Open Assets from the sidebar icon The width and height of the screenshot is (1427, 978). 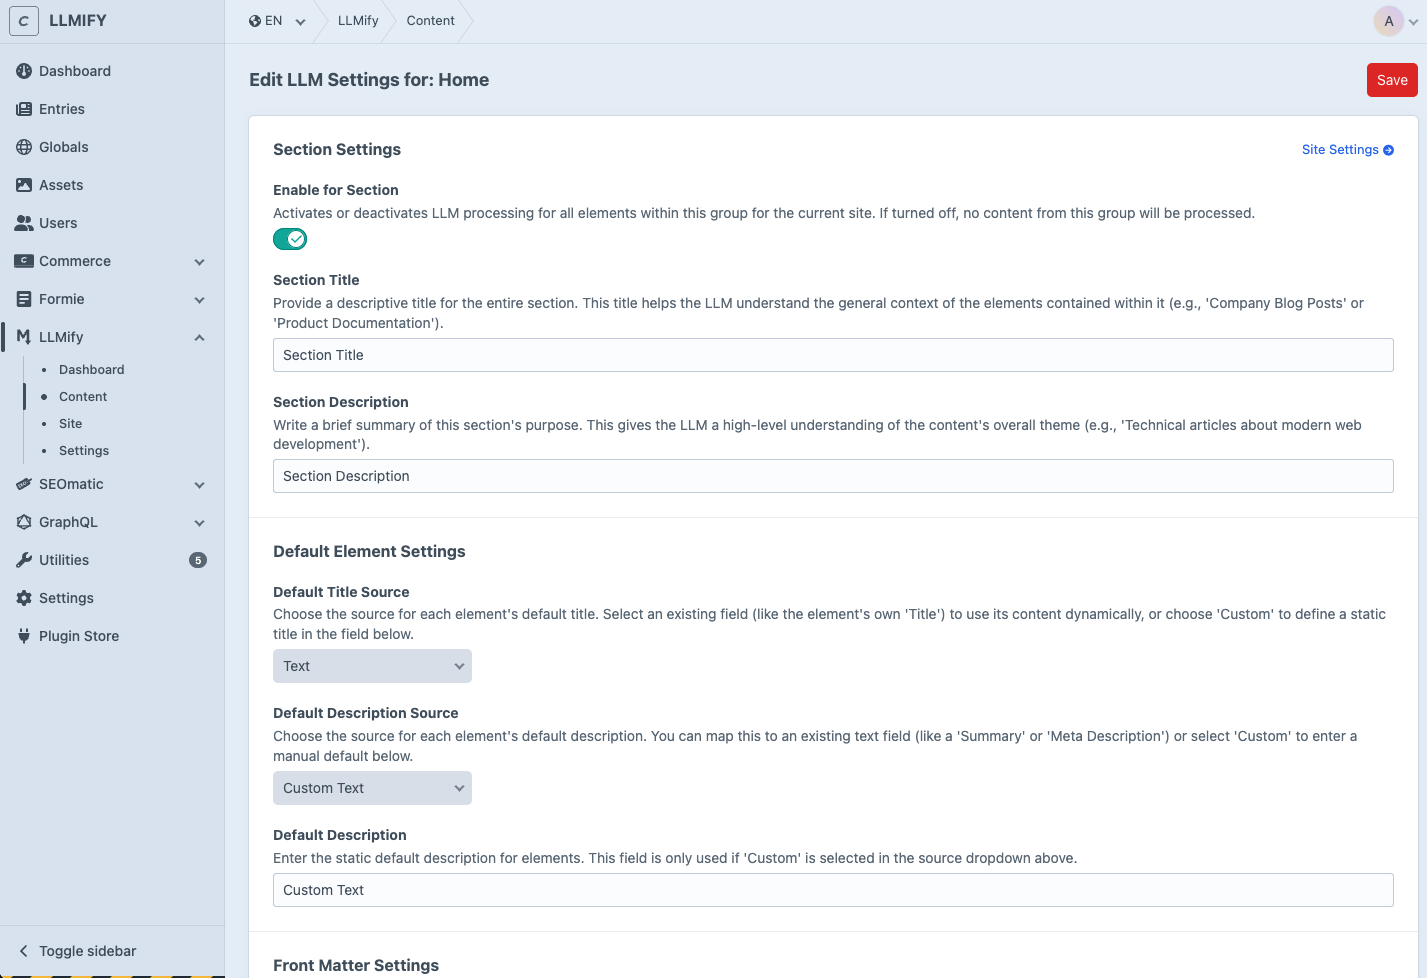(23, 185)
